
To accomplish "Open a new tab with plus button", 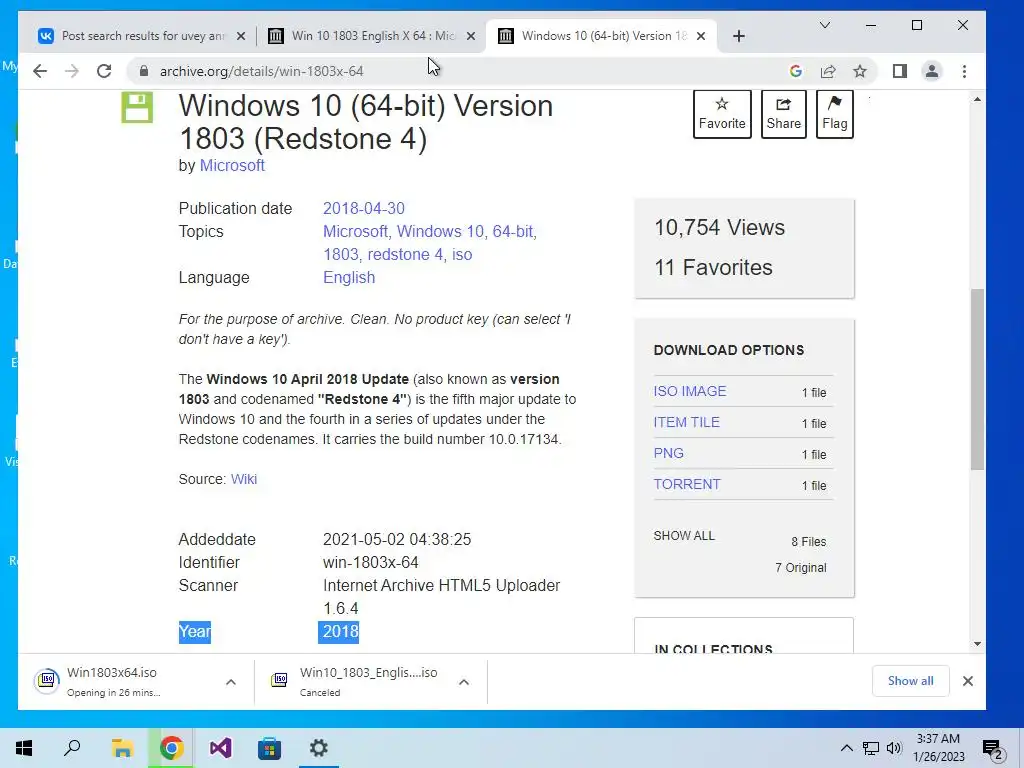I will 739,36.
